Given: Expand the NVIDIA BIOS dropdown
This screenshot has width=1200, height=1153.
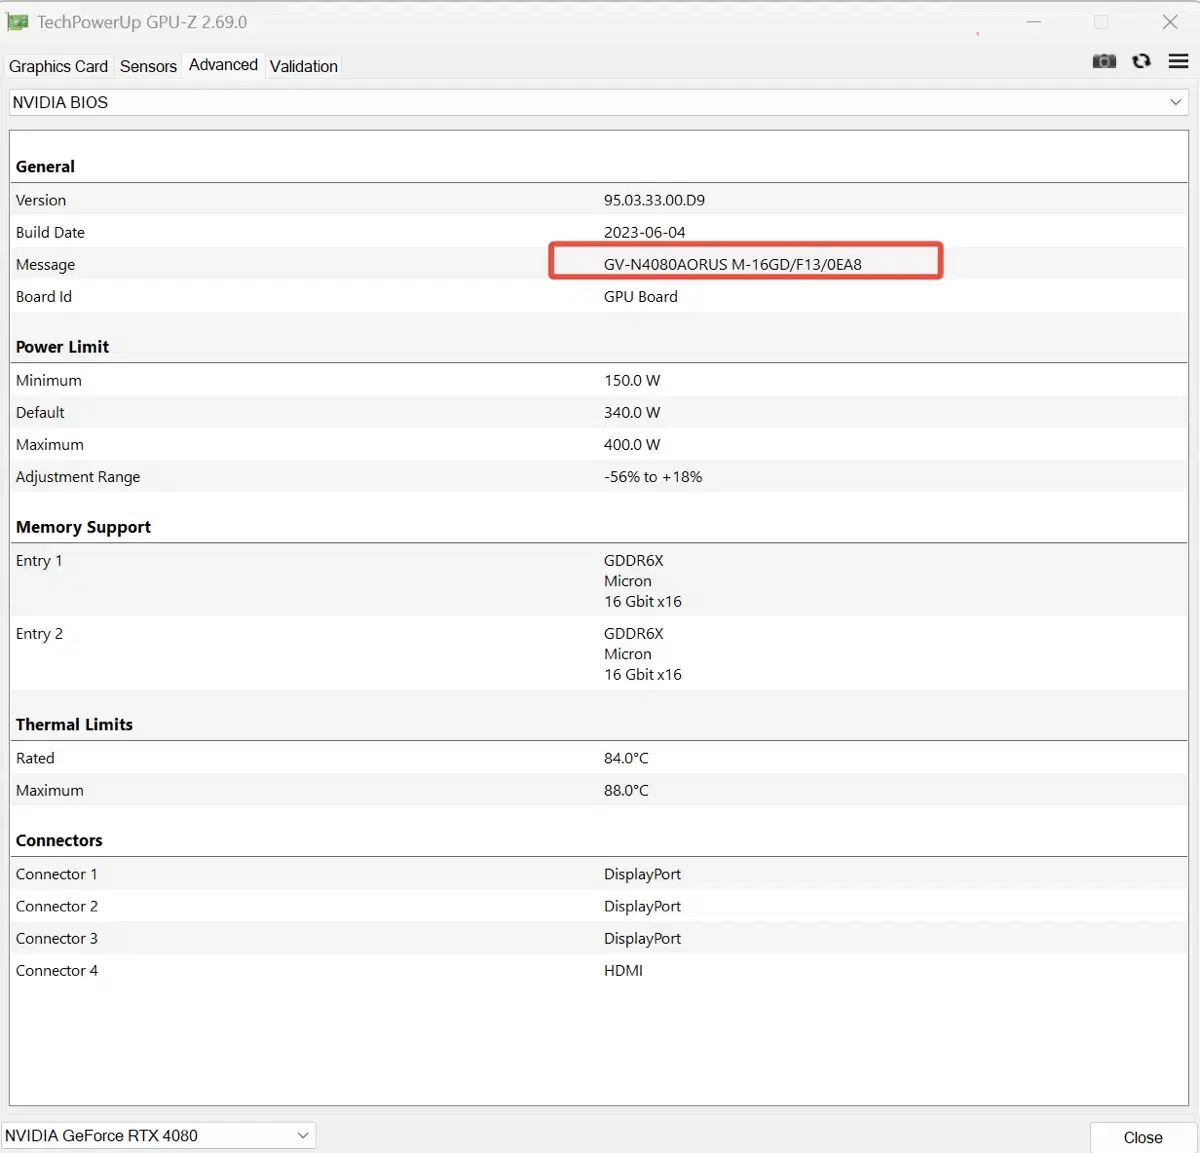Looking at the screenshot, I should tap(599, 102).
